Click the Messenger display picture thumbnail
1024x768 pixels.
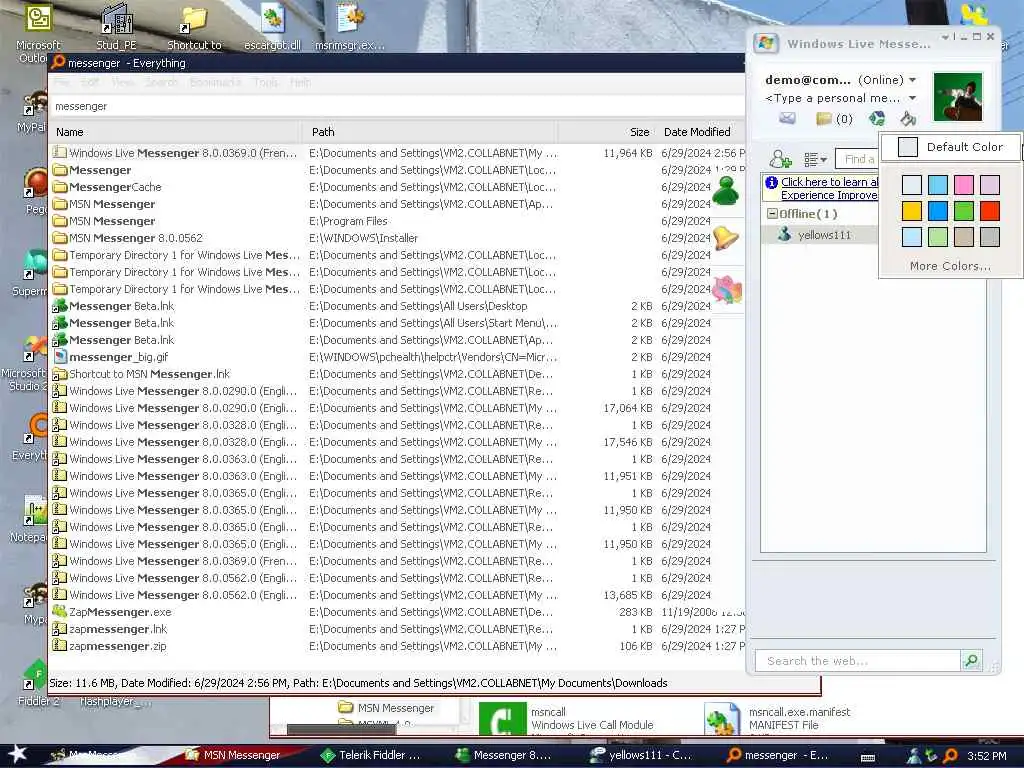957,97
